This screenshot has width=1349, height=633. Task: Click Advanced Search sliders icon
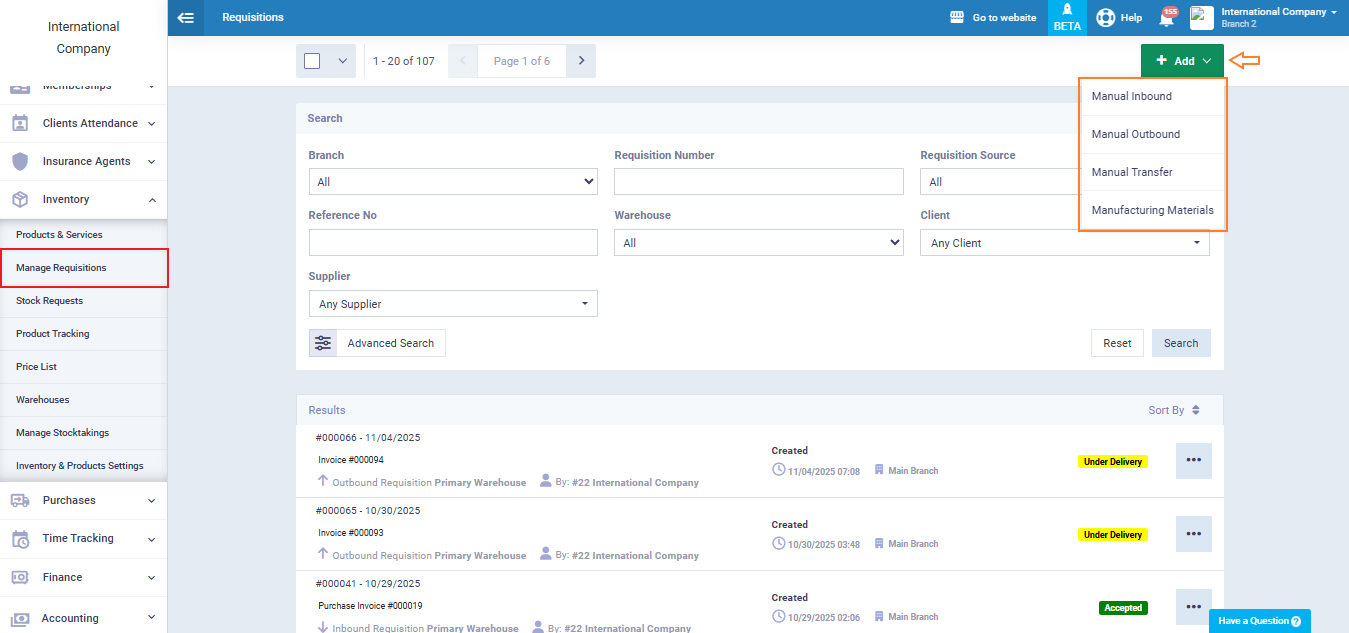(323, 343)
